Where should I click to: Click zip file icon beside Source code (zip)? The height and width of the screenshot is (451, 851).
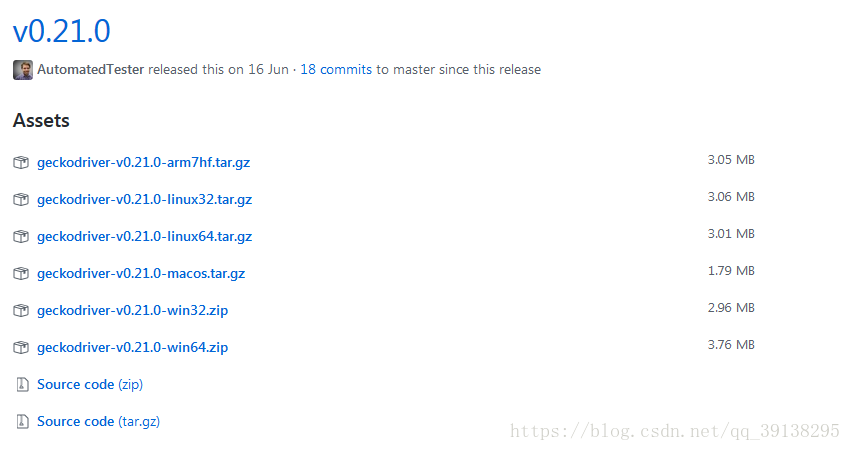click(x=22, y=384)
